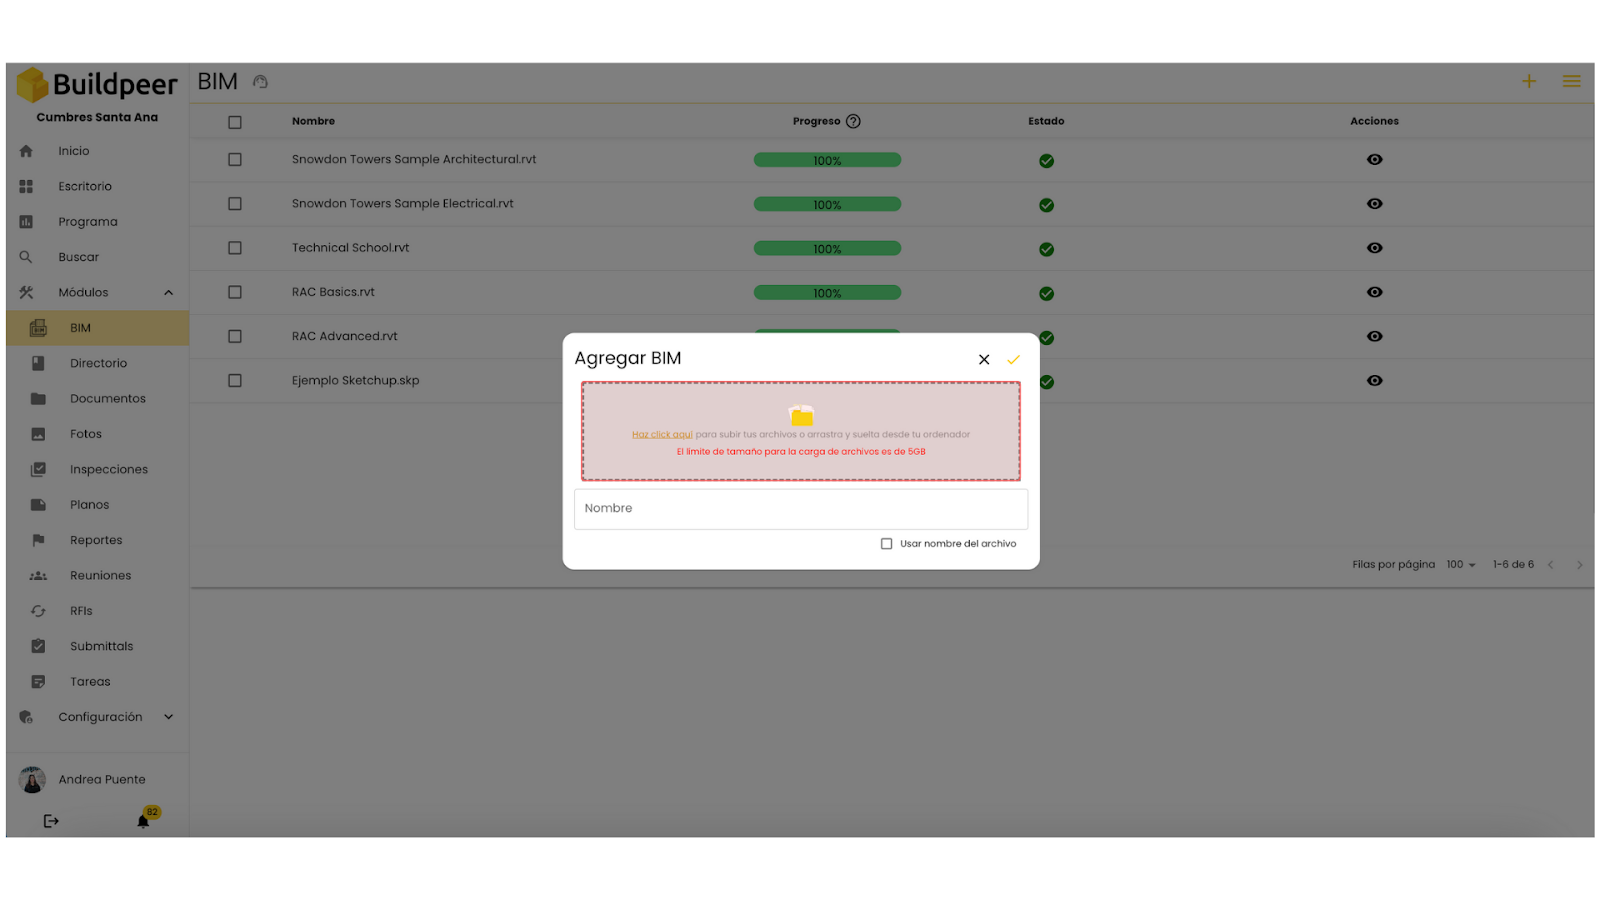This screenshot has width=1600, height=900.
Task: Click the Configuración gear icon
Action: click(x=26, y=717)
